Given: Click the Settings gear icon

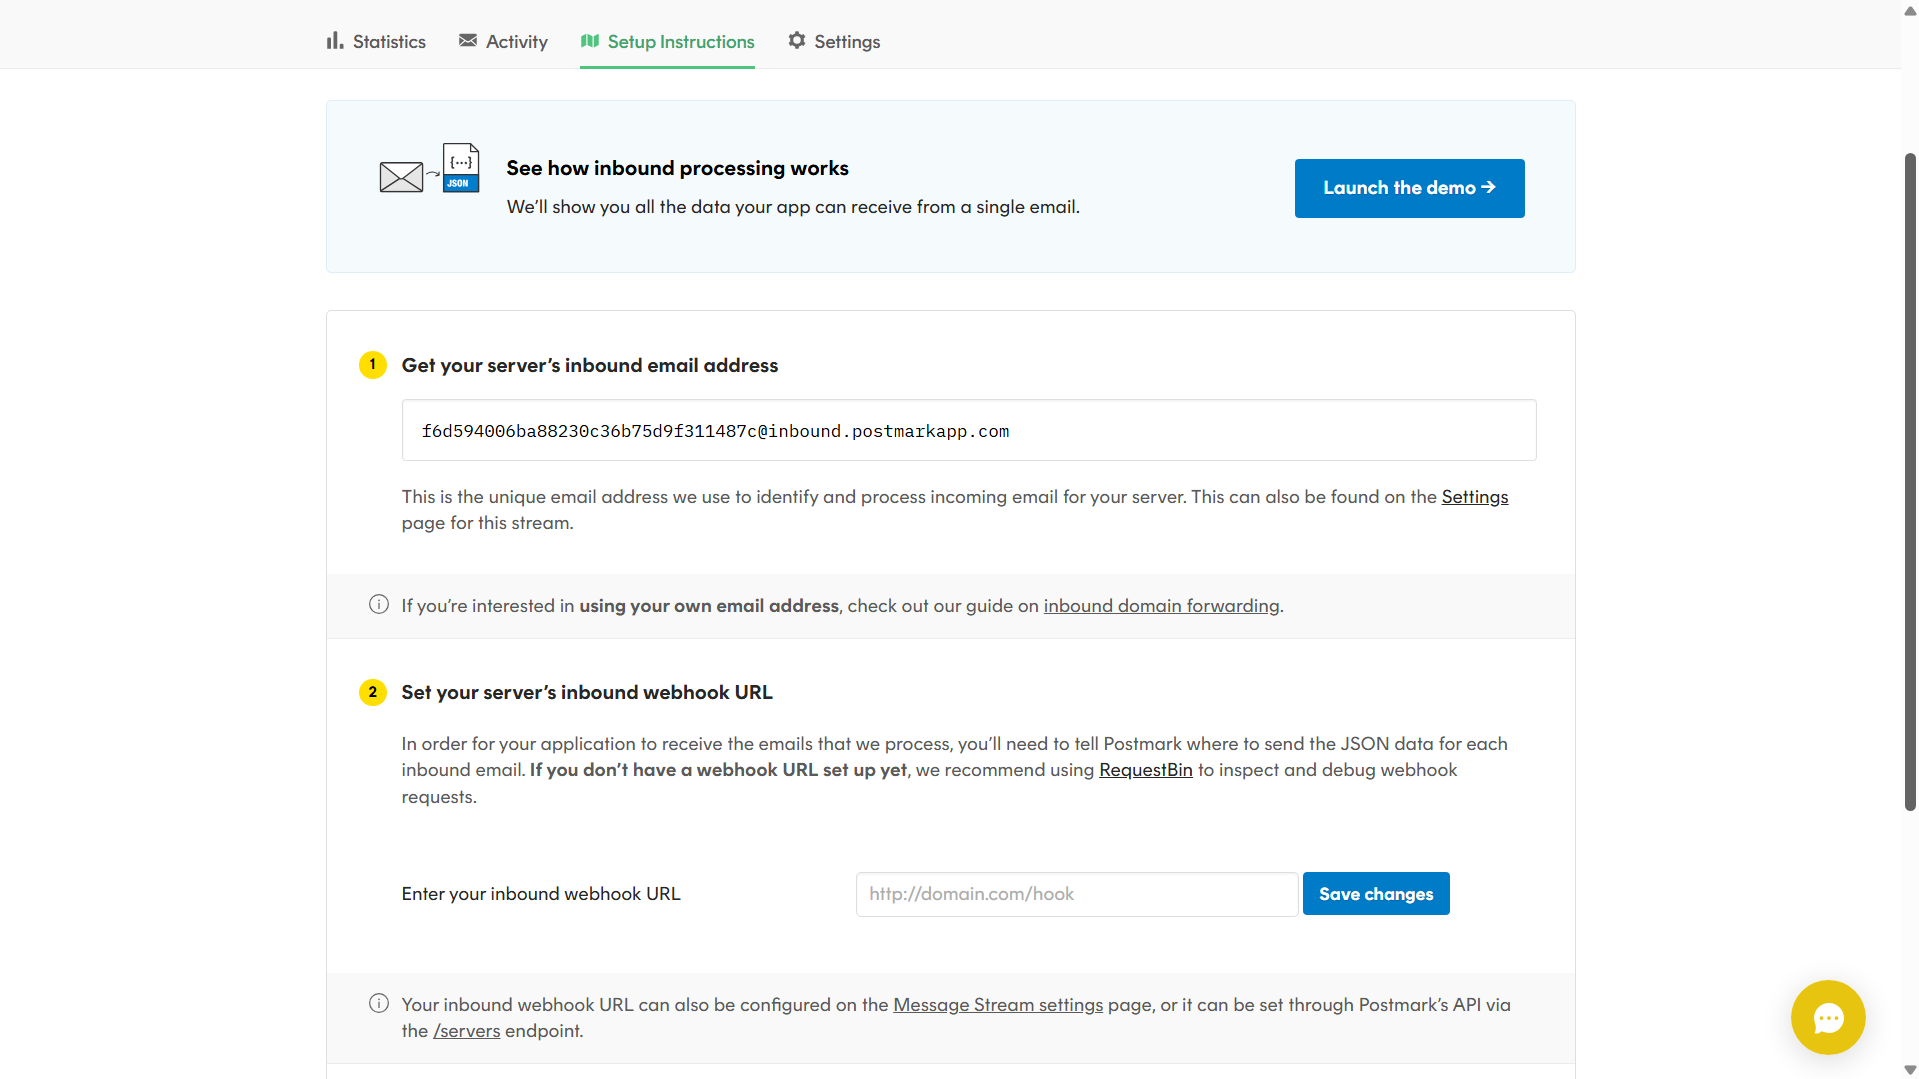Looking at the screenshot, I should click(x=797, y=41).
